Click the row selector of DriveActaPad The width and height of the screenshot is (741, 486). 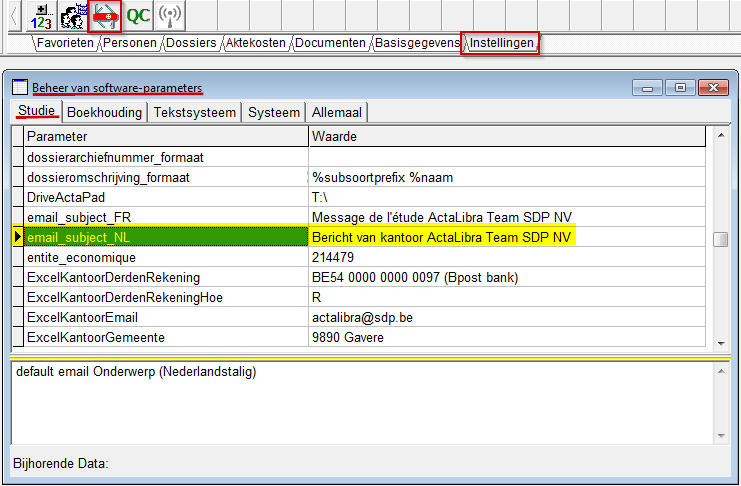pyautogui.click(x=18, y=197)
